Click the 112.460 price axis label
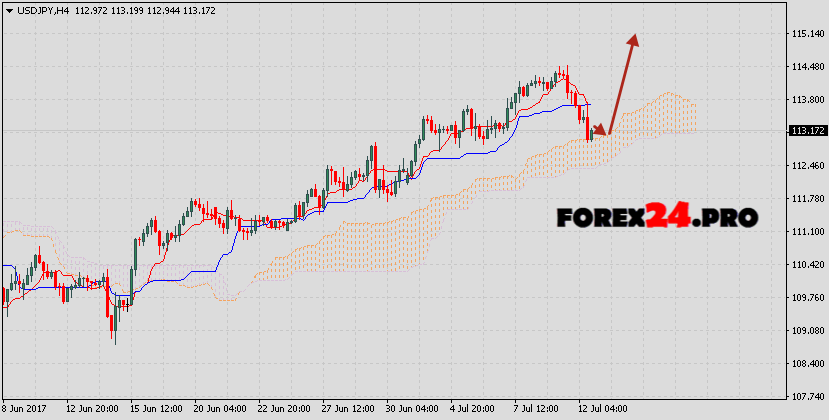Image resolution: width=829 pixels, height=420 pixels. click(x=806, y=165)
